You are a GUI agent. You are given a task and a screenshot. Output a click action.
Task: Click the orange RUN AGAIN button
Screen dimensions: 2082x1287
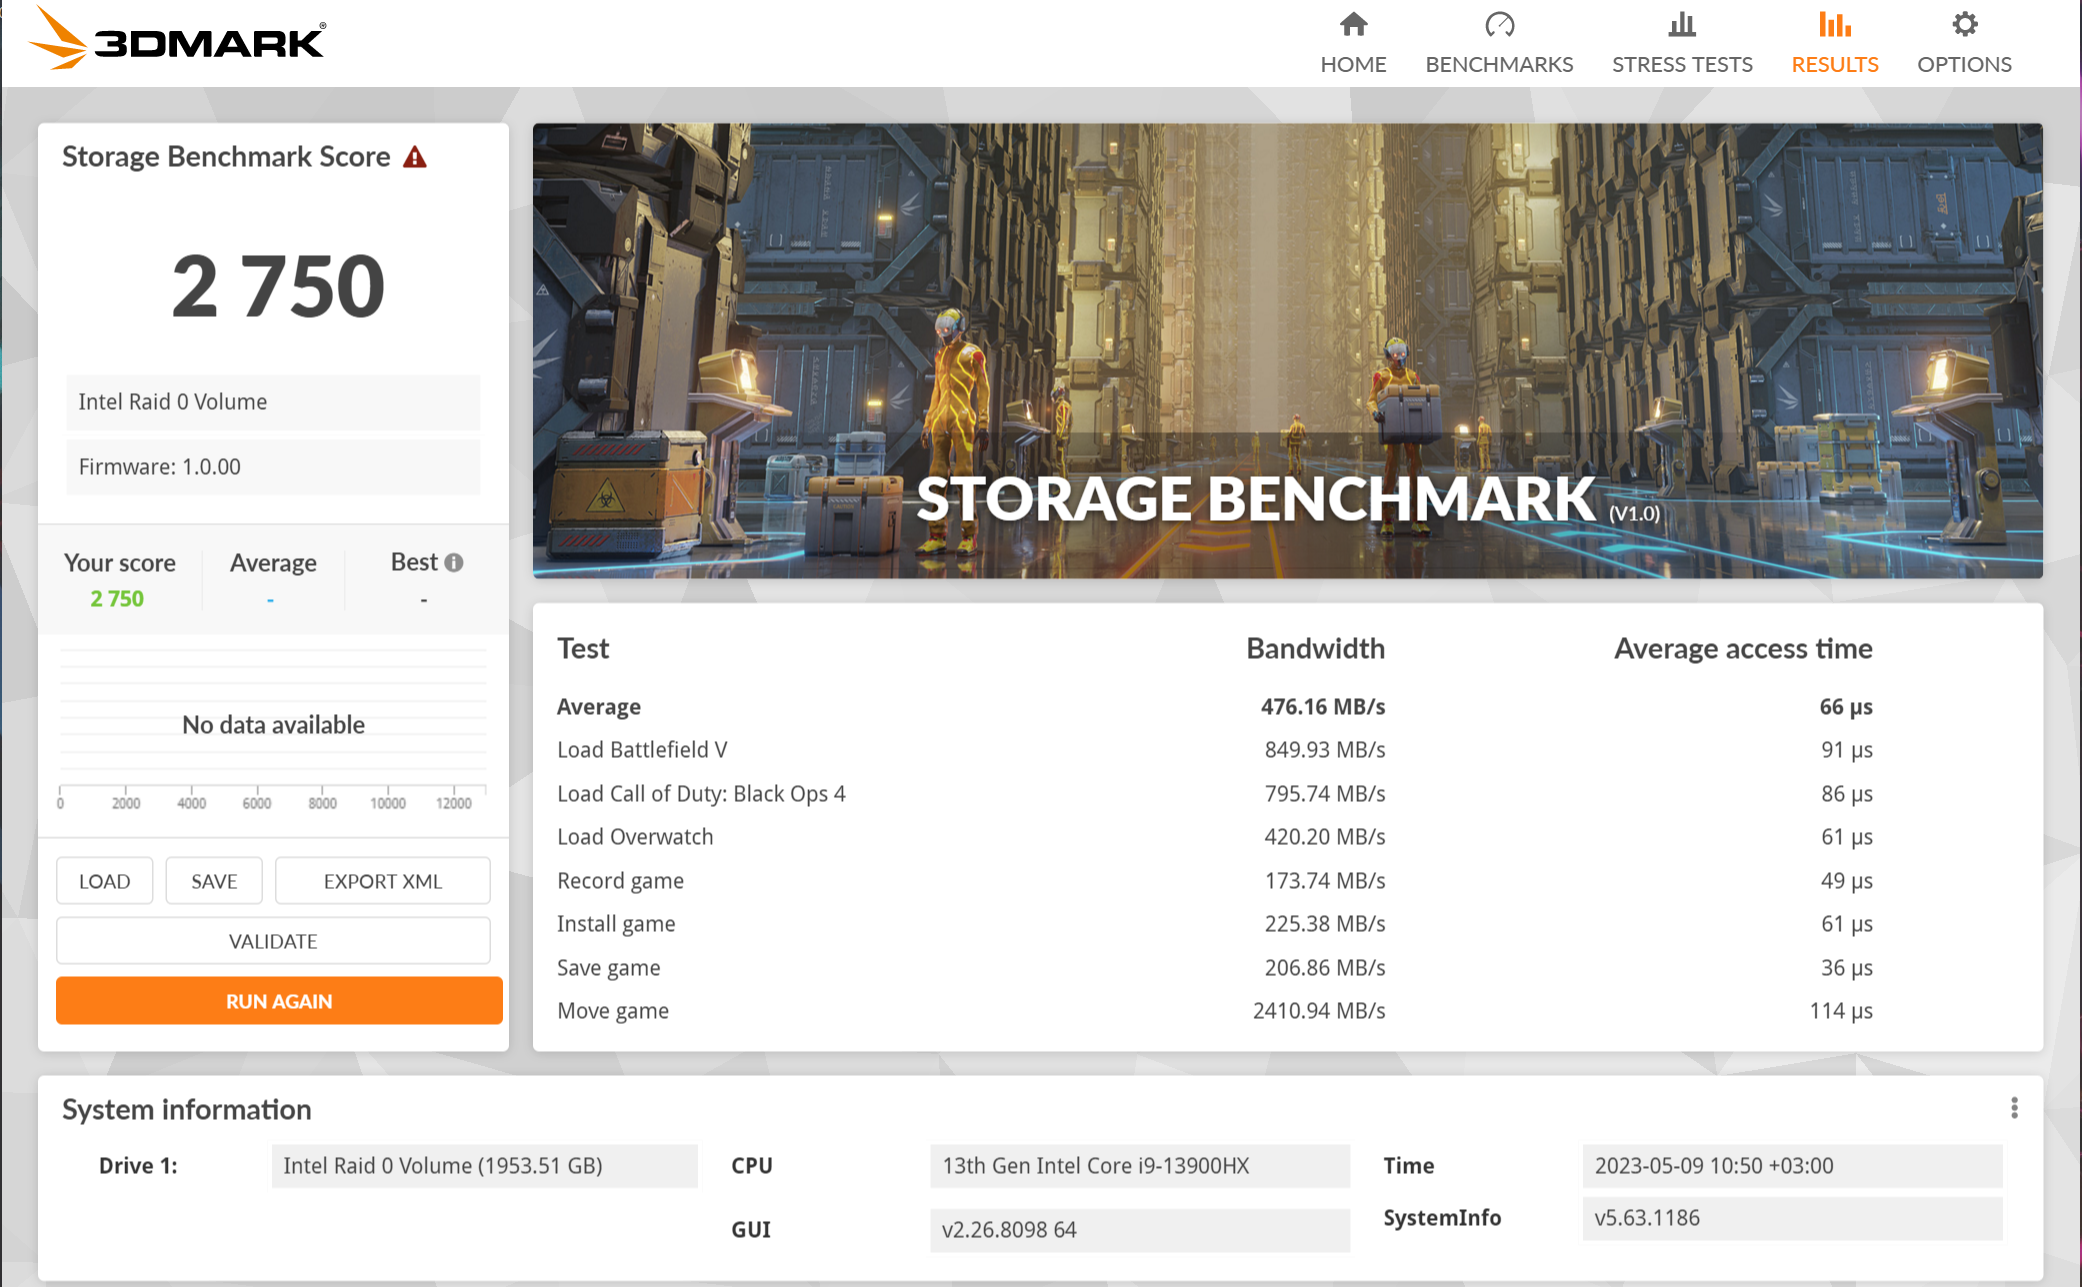(x=279, y=1001)
